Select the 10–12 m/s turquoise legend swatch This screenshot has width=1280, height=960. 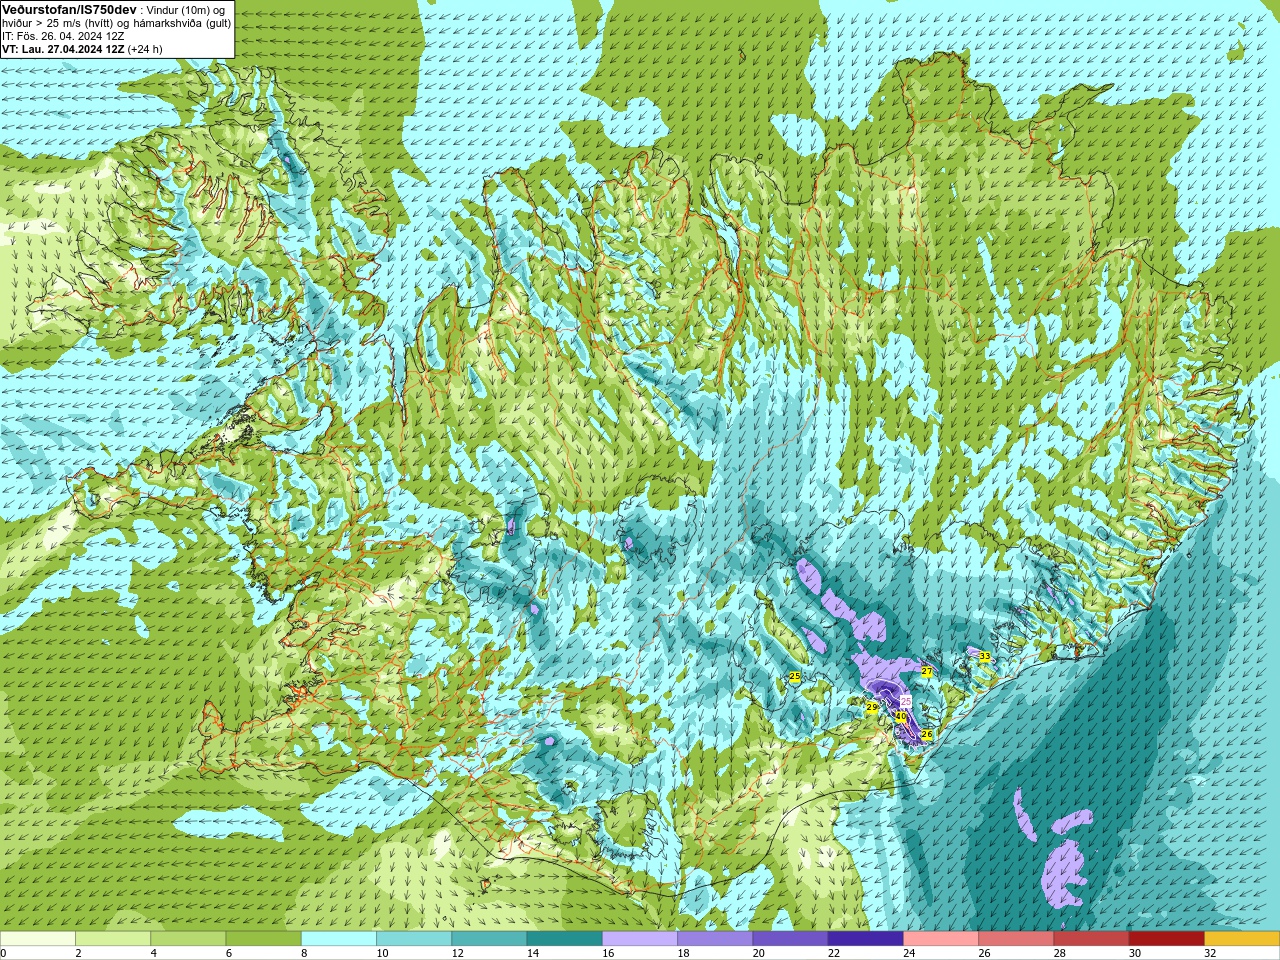click(414, 939)
